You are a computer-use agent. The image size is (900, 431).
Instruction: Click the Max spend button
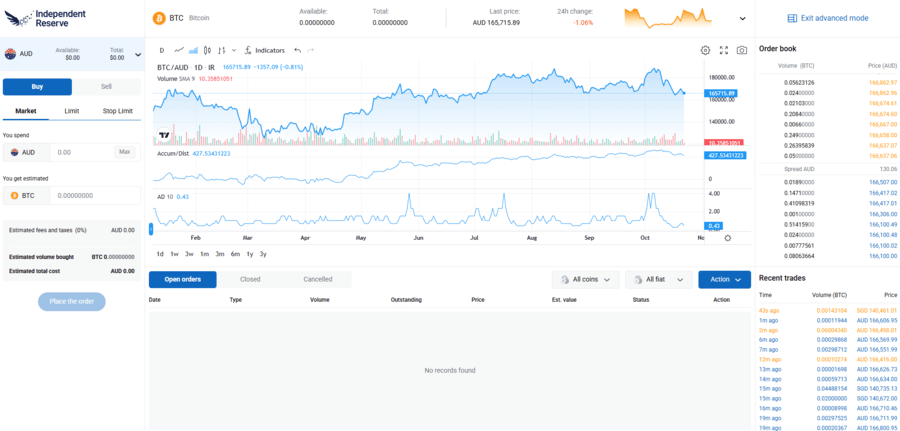point(125,152)
